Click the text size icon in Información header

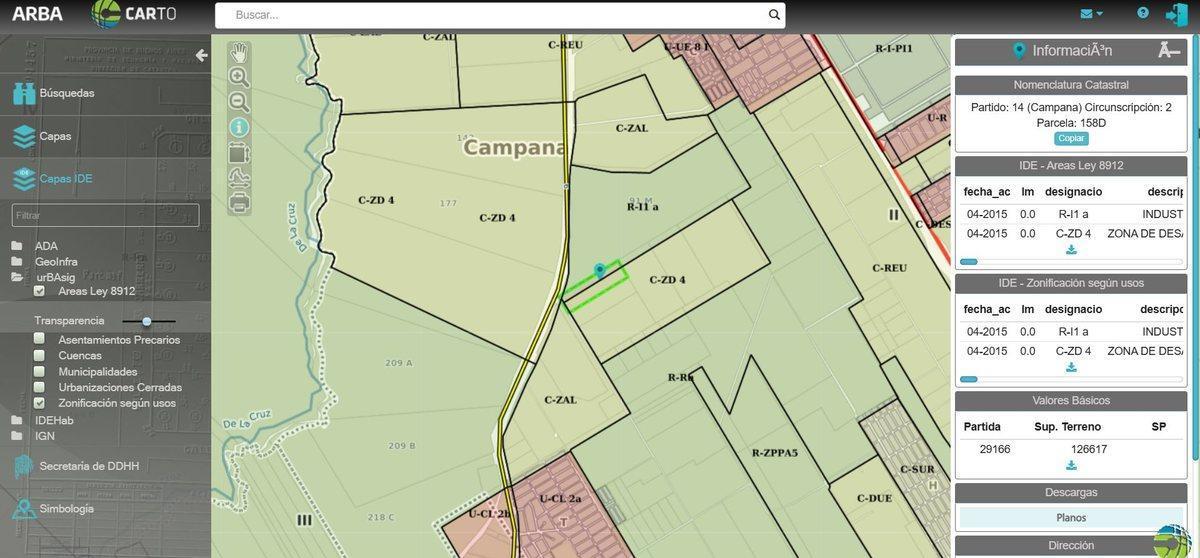pyautogui.click(x=1169, y=51)
